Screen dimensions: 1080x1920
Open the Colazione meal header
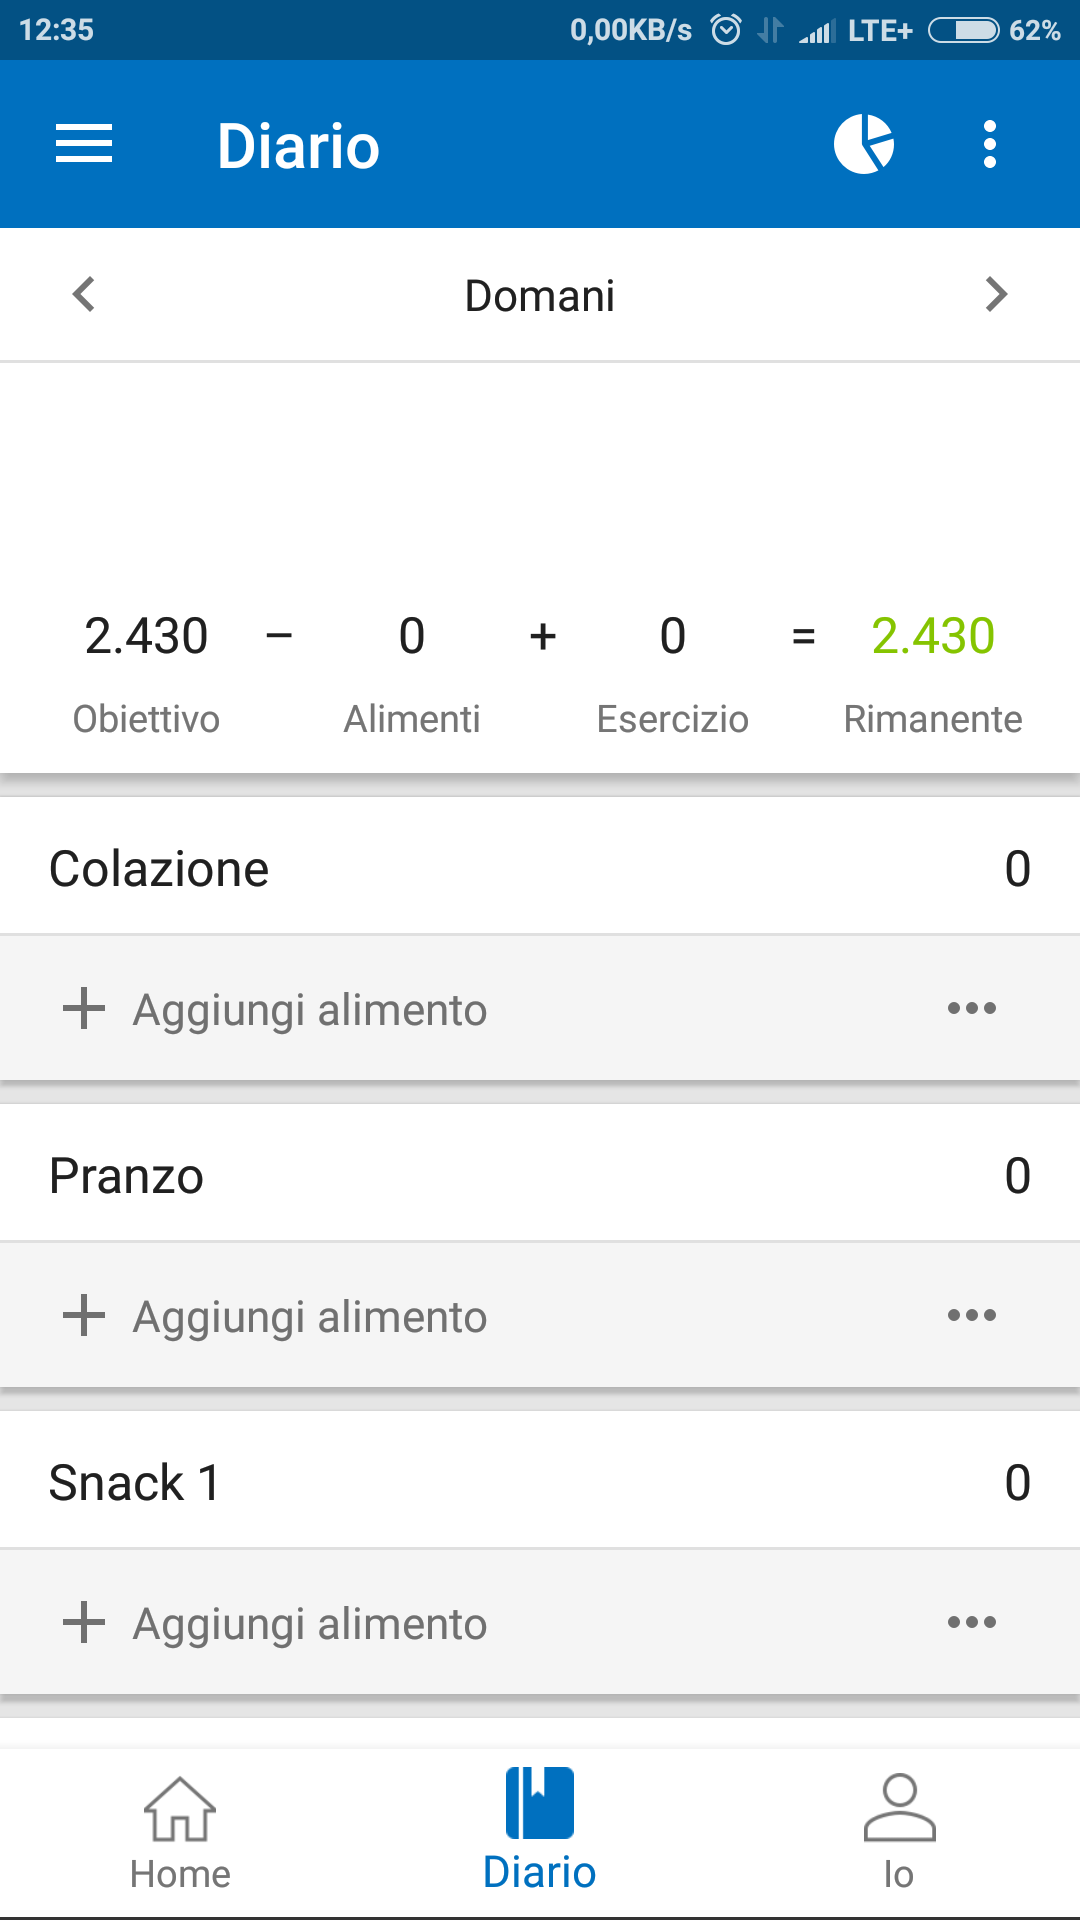pos(160,868)
